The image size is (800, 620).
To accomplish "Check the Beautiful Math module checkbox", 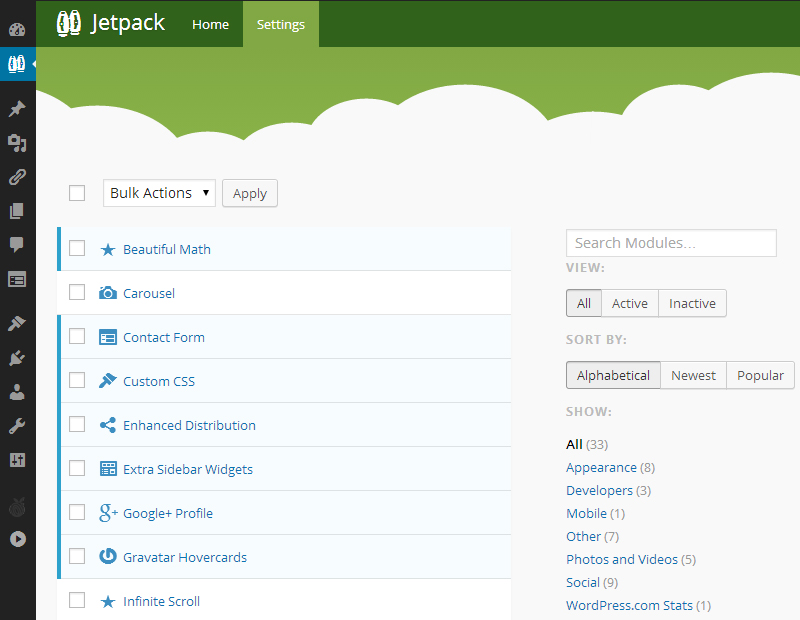I will pos(77,249).
